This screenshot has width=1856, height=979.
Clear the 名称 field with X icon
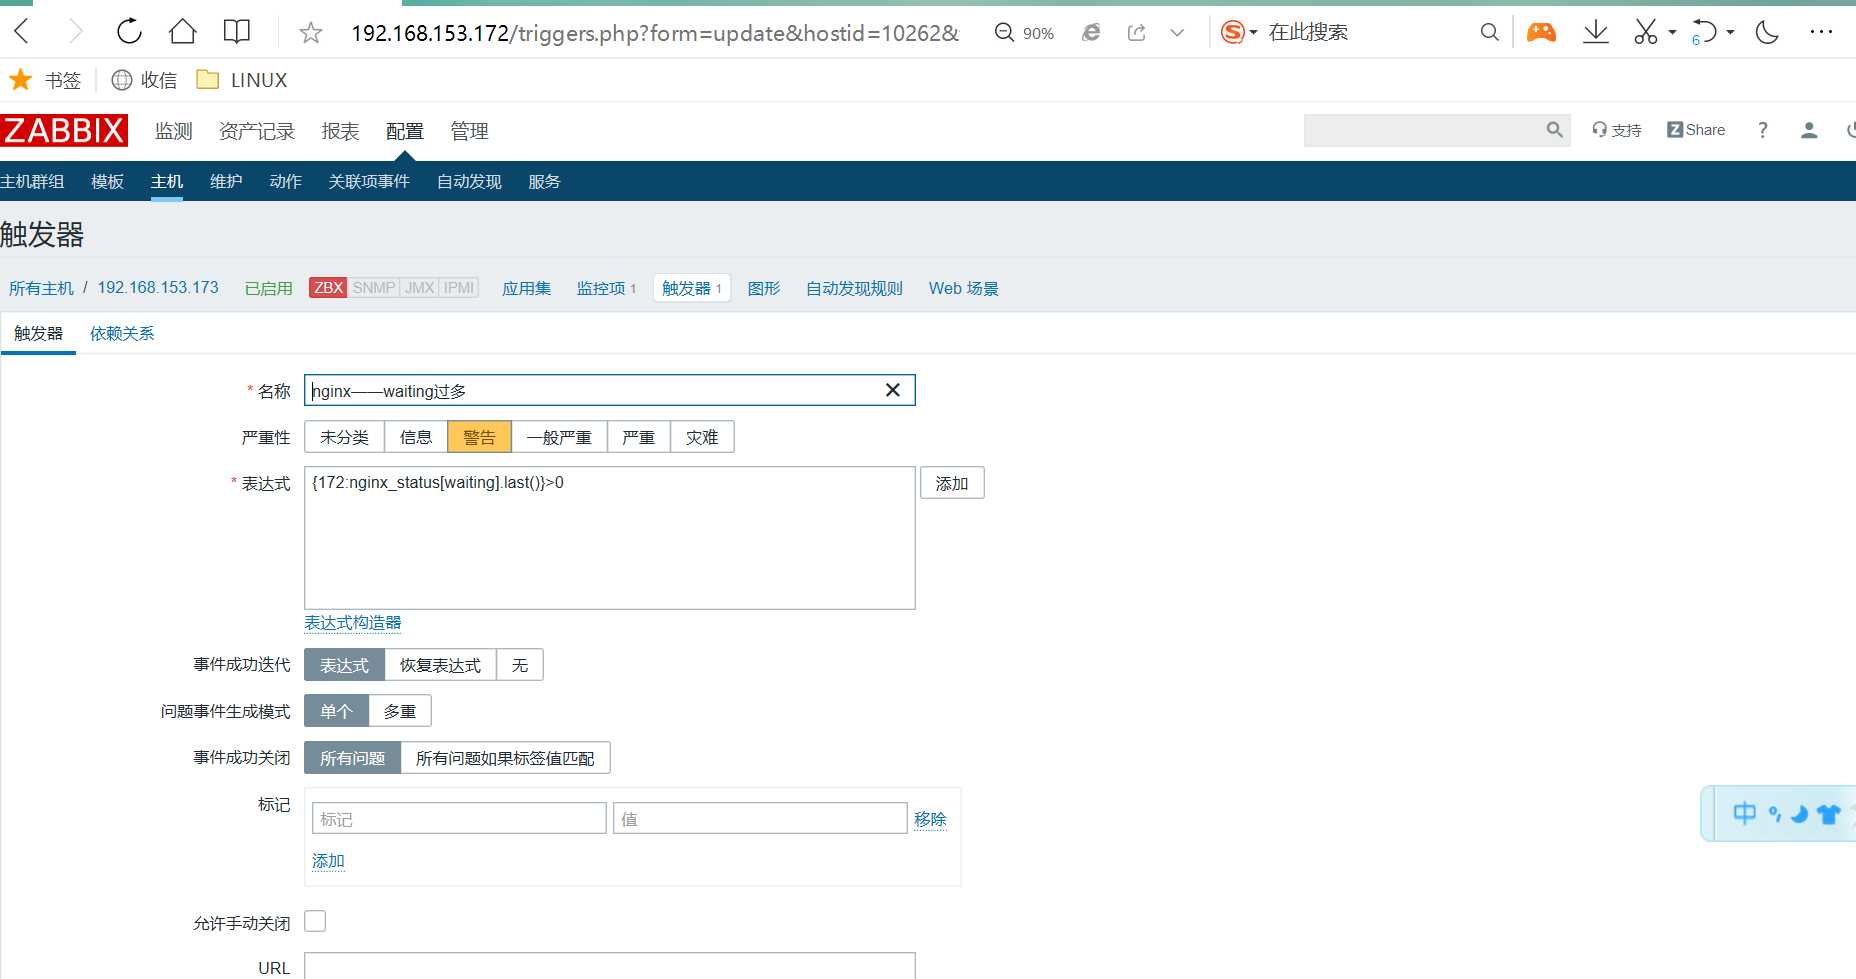893,390
